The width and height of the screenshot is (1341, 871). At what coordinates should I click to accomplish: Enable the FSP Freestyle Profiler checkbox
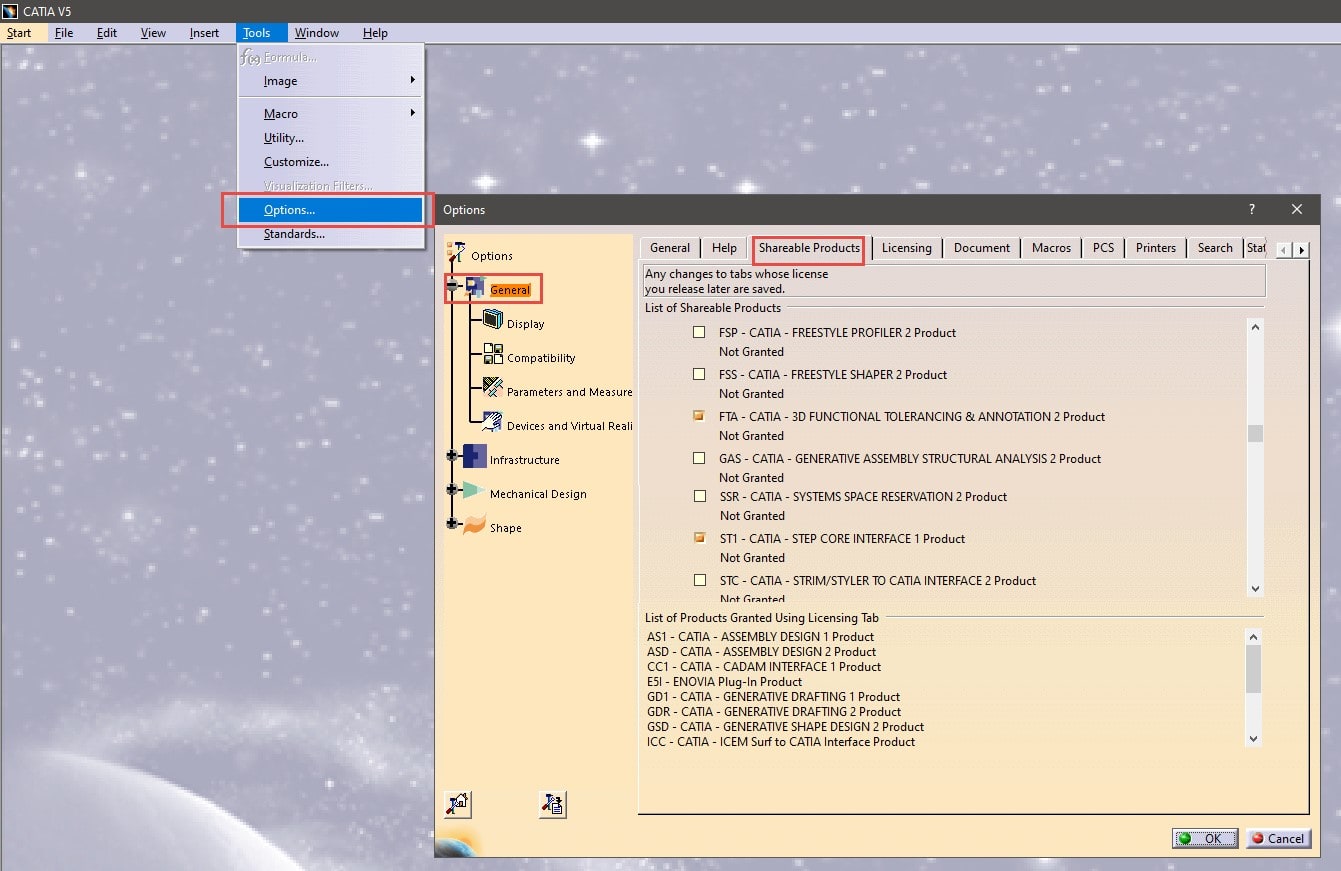click(x=697, y=332)
